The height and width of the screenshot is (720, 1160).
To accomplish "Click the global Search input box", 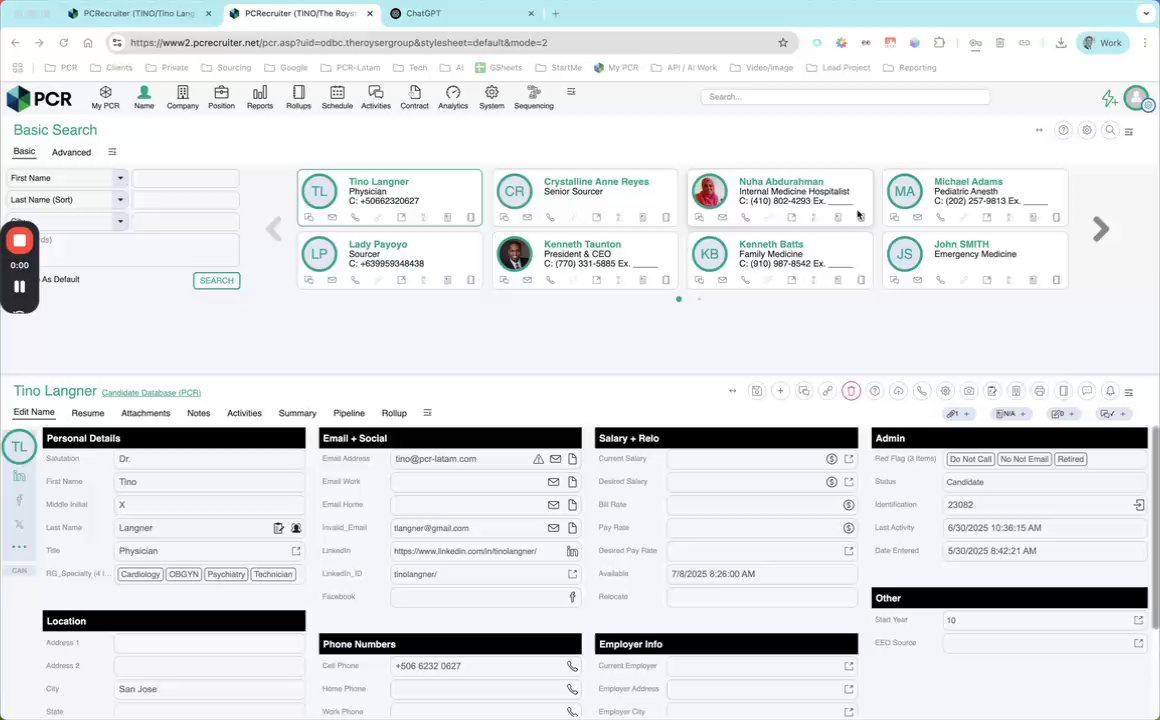I will (845, 97).
